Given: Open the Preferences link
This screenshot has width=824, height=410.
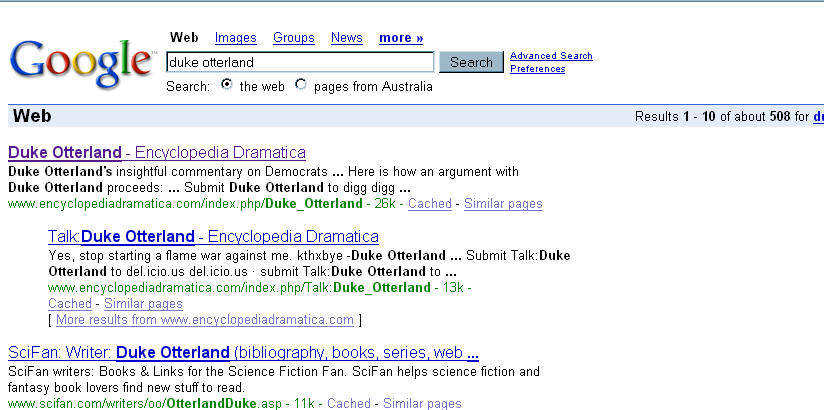Looking at the screenshot, I should 538,69.
